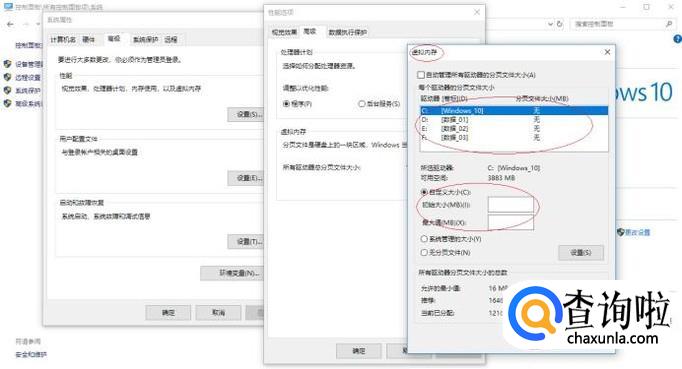Click the search magnifier icon in Control Panel

[669, 24]
